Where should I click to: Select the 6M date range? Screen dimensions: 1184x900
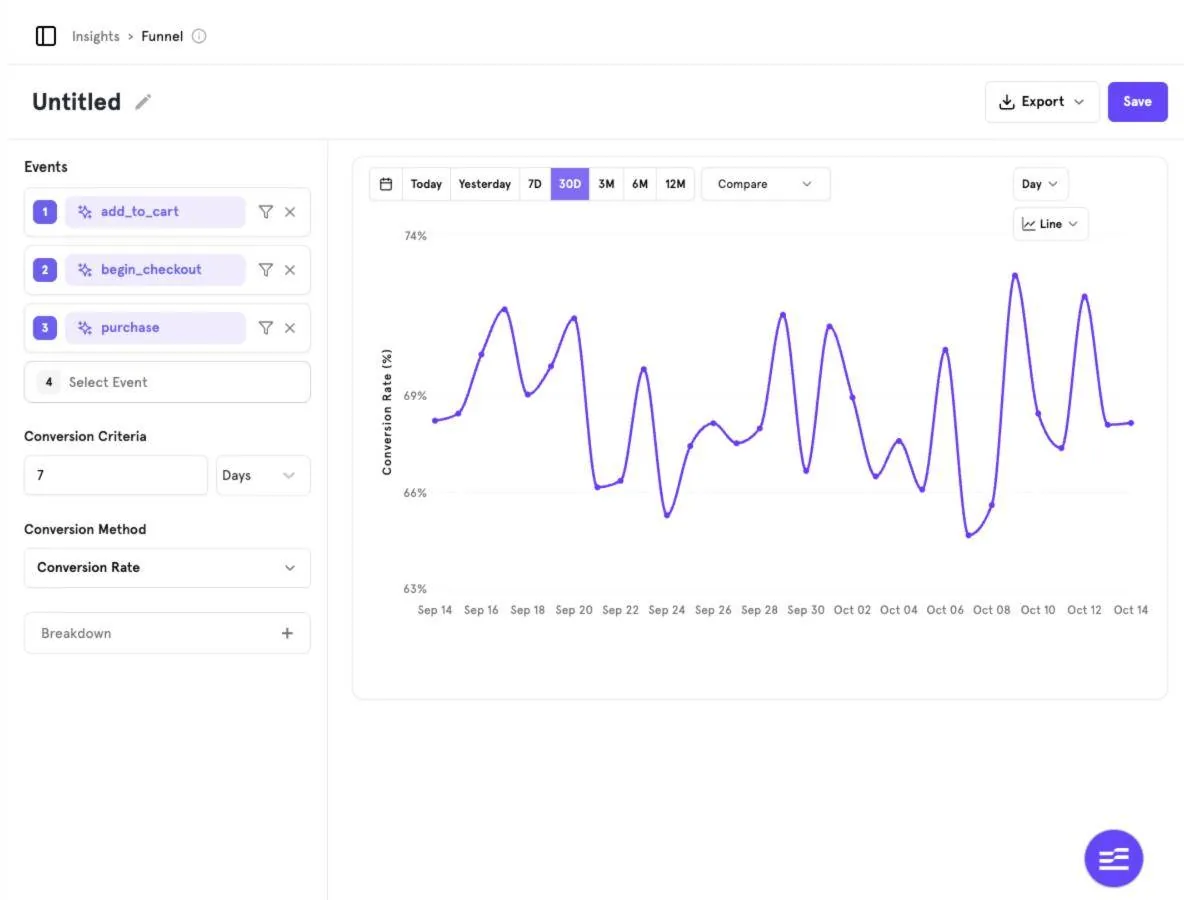point(640,184)
